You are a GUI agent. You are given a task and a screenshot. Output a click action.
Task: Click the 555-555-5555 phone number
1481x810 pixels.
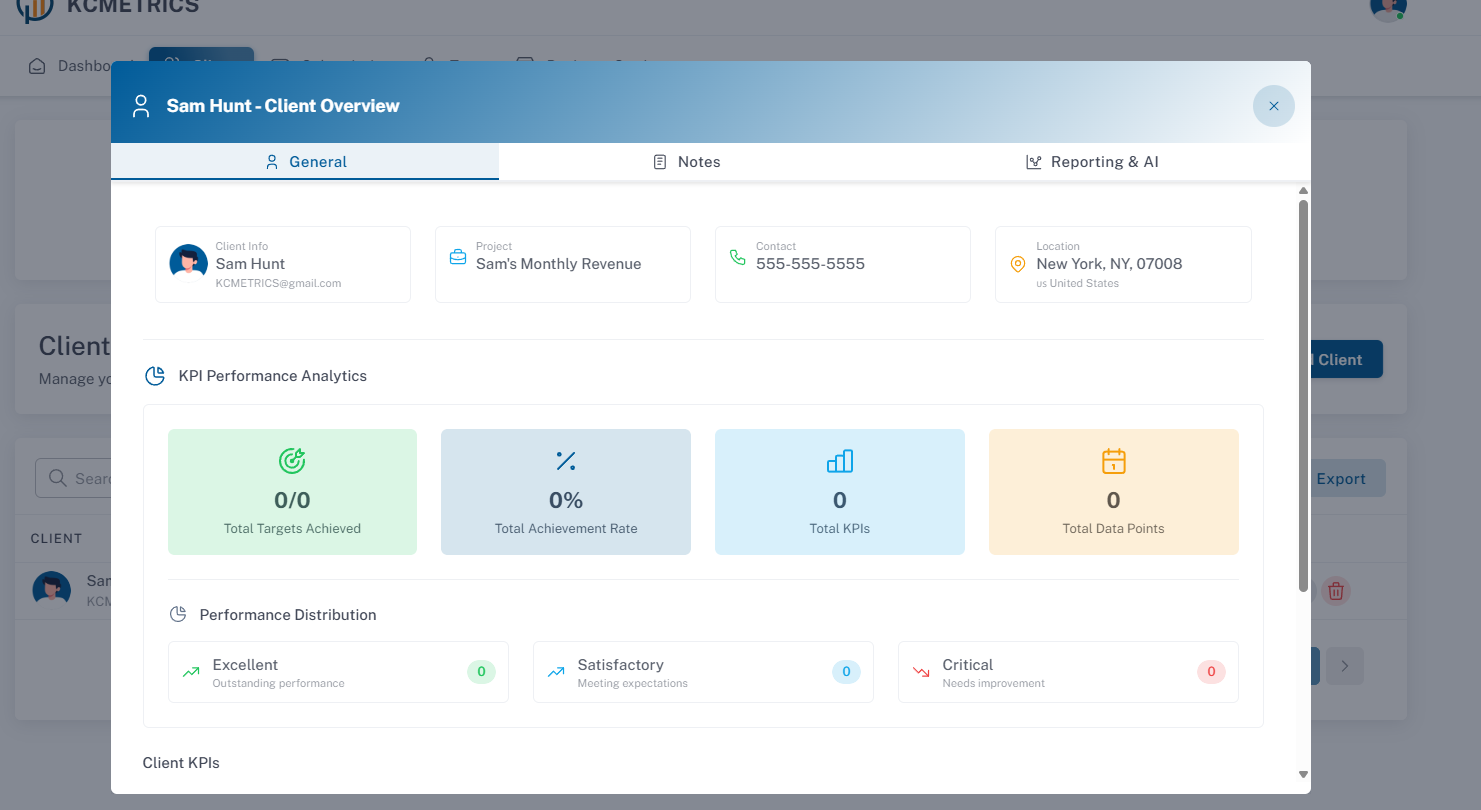[810, 264]
